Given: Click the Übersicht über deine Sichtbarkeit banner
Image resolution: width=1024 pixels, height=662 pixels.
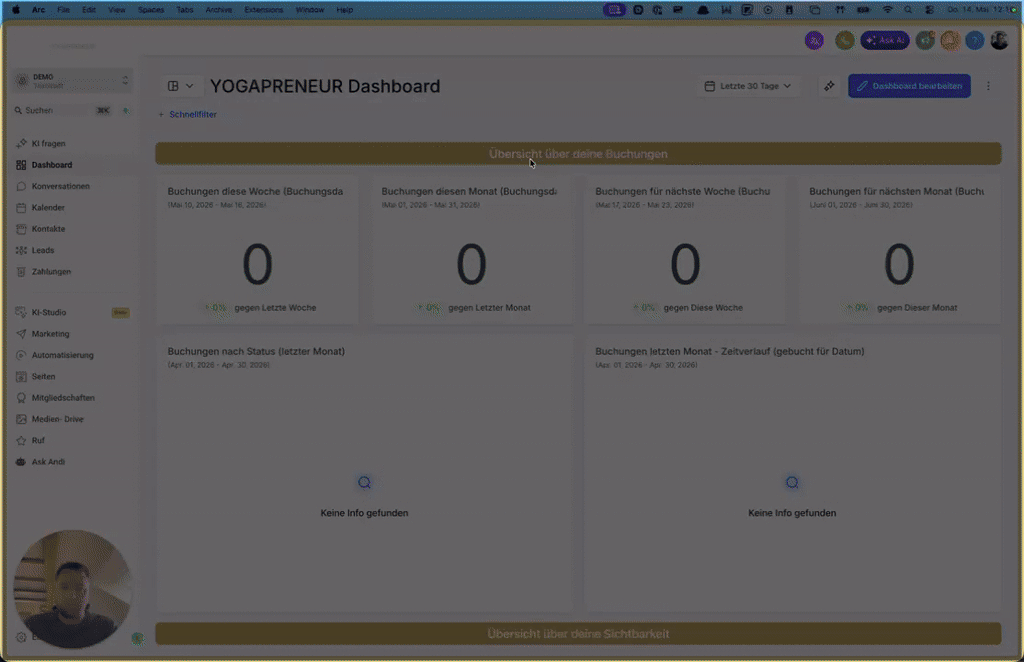Looking at the screenshot, I should point(578,634).
